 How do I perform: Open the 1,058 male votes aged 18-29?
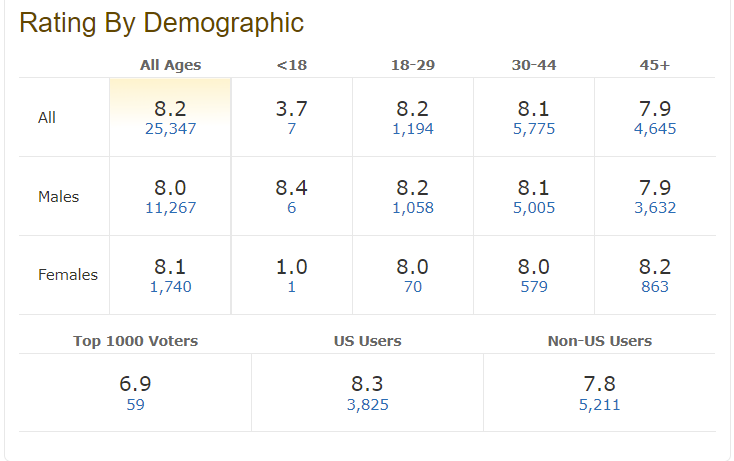point(413,208)
